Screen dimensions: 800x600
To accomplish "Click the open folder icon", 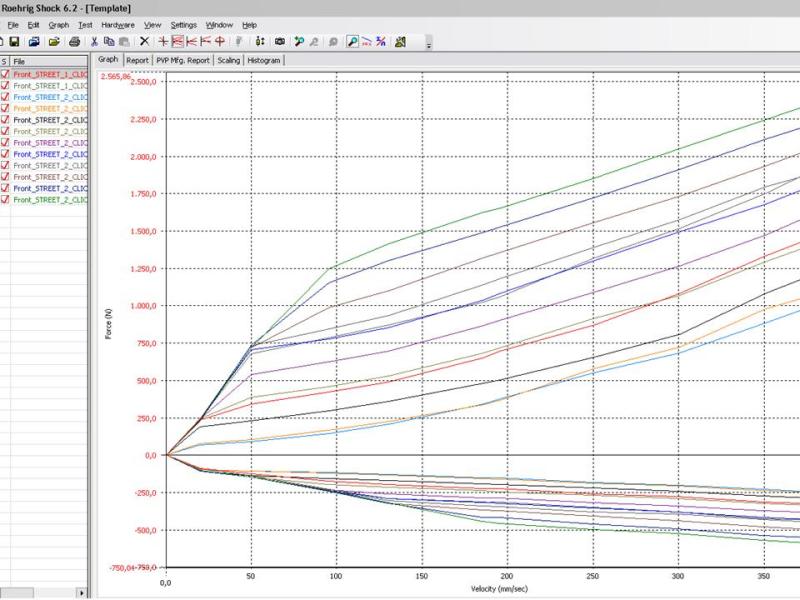I will (x=54, y=42).
